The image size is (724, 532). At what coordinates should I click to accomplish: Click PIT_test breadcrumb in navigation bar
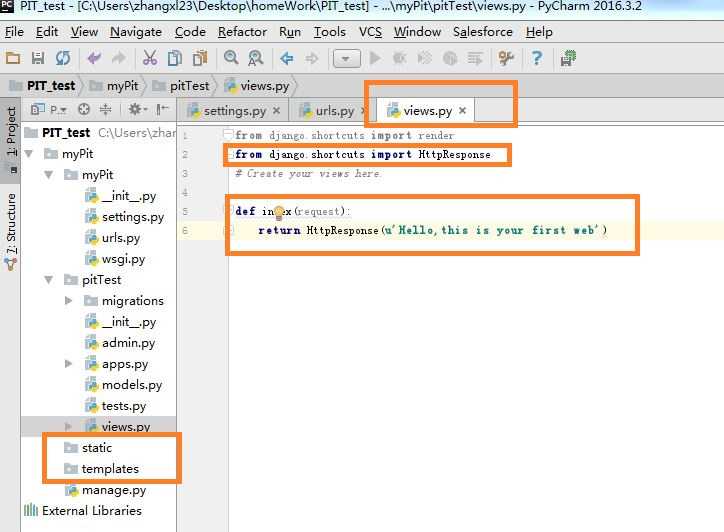coord(42,86)
